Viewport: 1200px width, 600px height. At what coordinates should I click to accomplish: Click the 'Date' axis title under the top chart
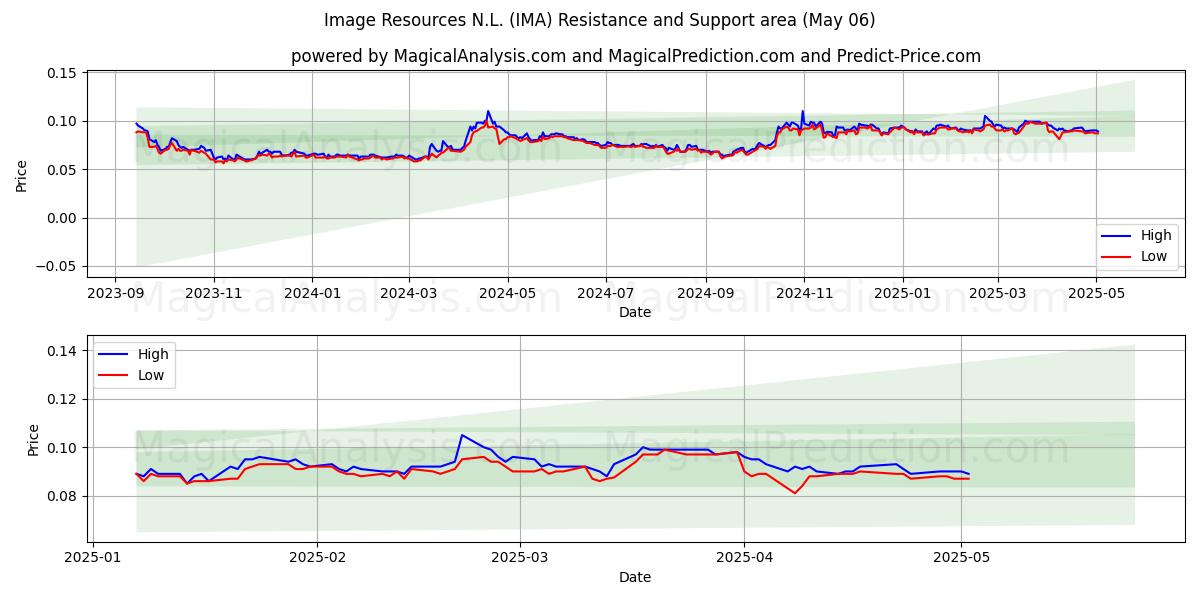tap(635, 312)
